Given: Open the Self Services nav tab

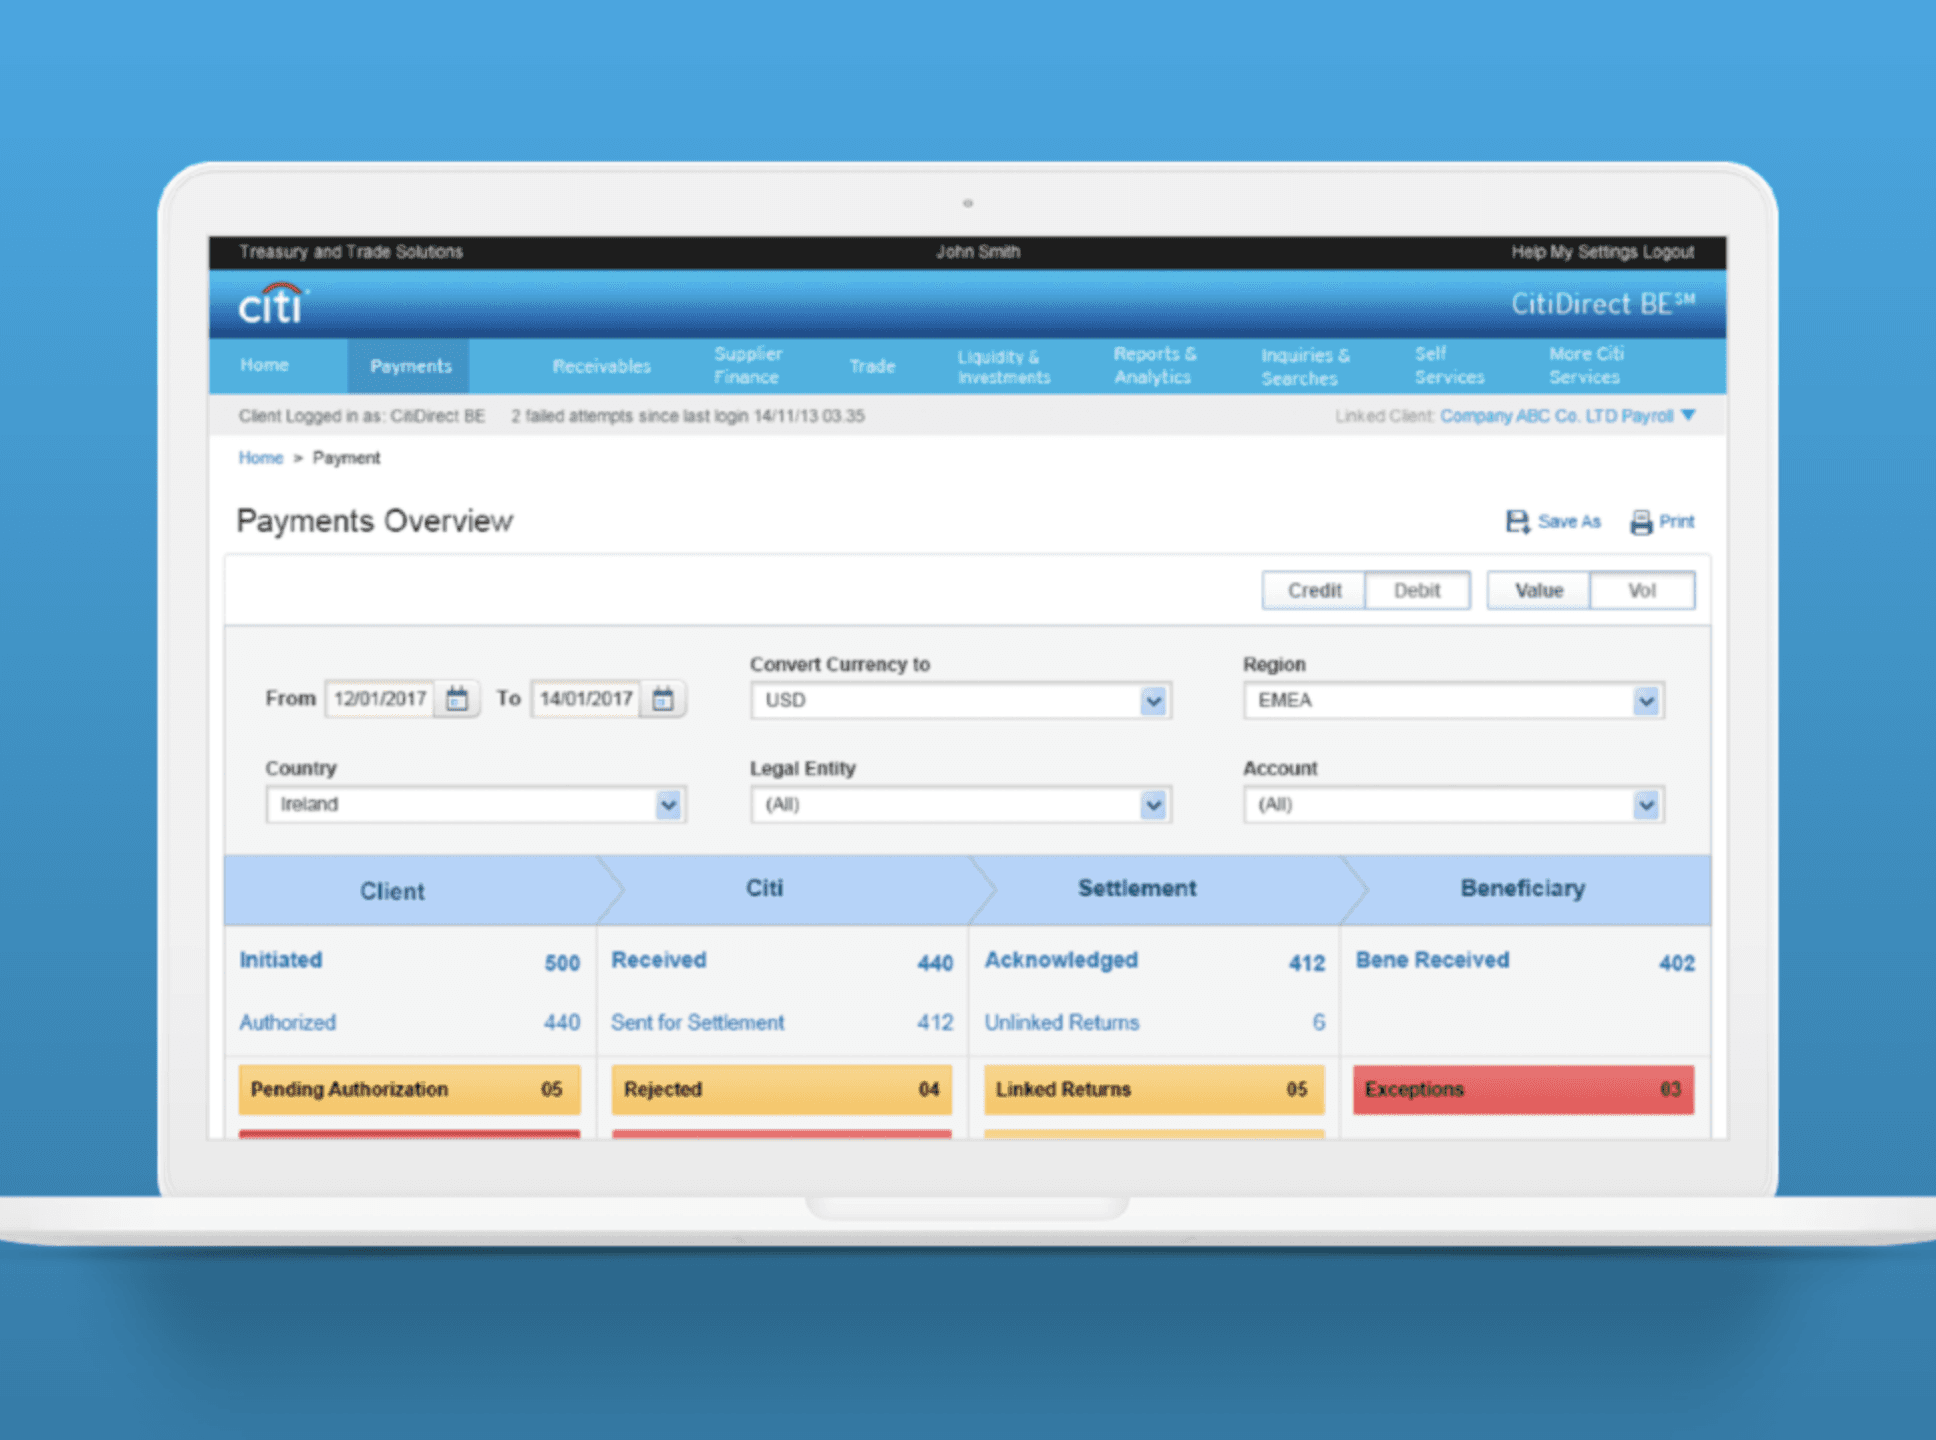Looking at the screenshot, I should (x=1449, y=365).
